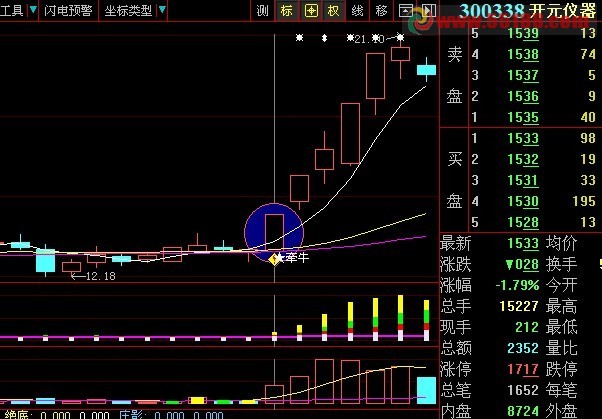The width and height of the screenshot is (602, 419).
Task: Click the 总额 value 2352
Action: (x=523, y=348)
